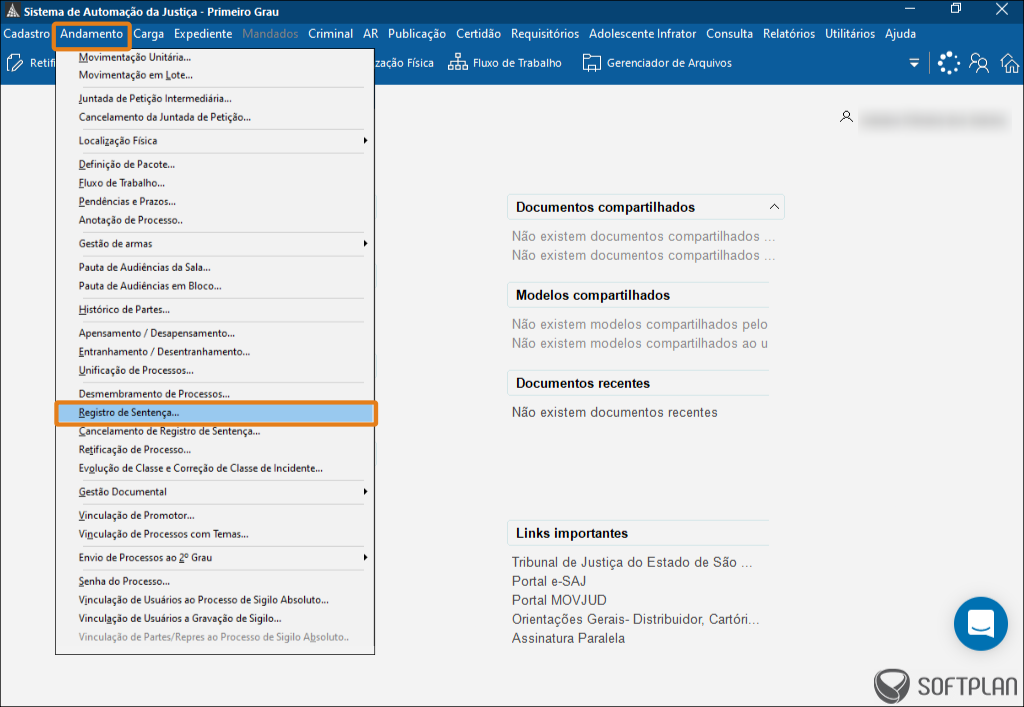Click the Gerenciador de Arquivos folder icon
The width and height of the screenshot is (1024, 707).
[592, 63]
